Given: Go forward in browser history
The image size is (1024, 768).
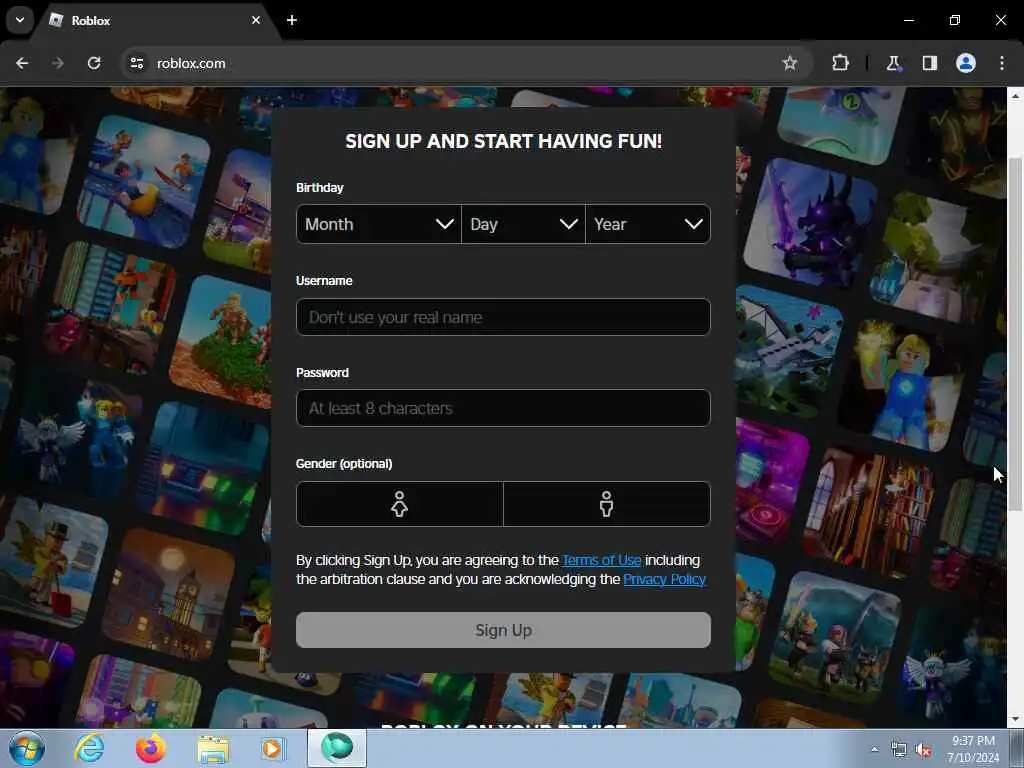Looking at the screenshot, I should click(x=57, y=63).
